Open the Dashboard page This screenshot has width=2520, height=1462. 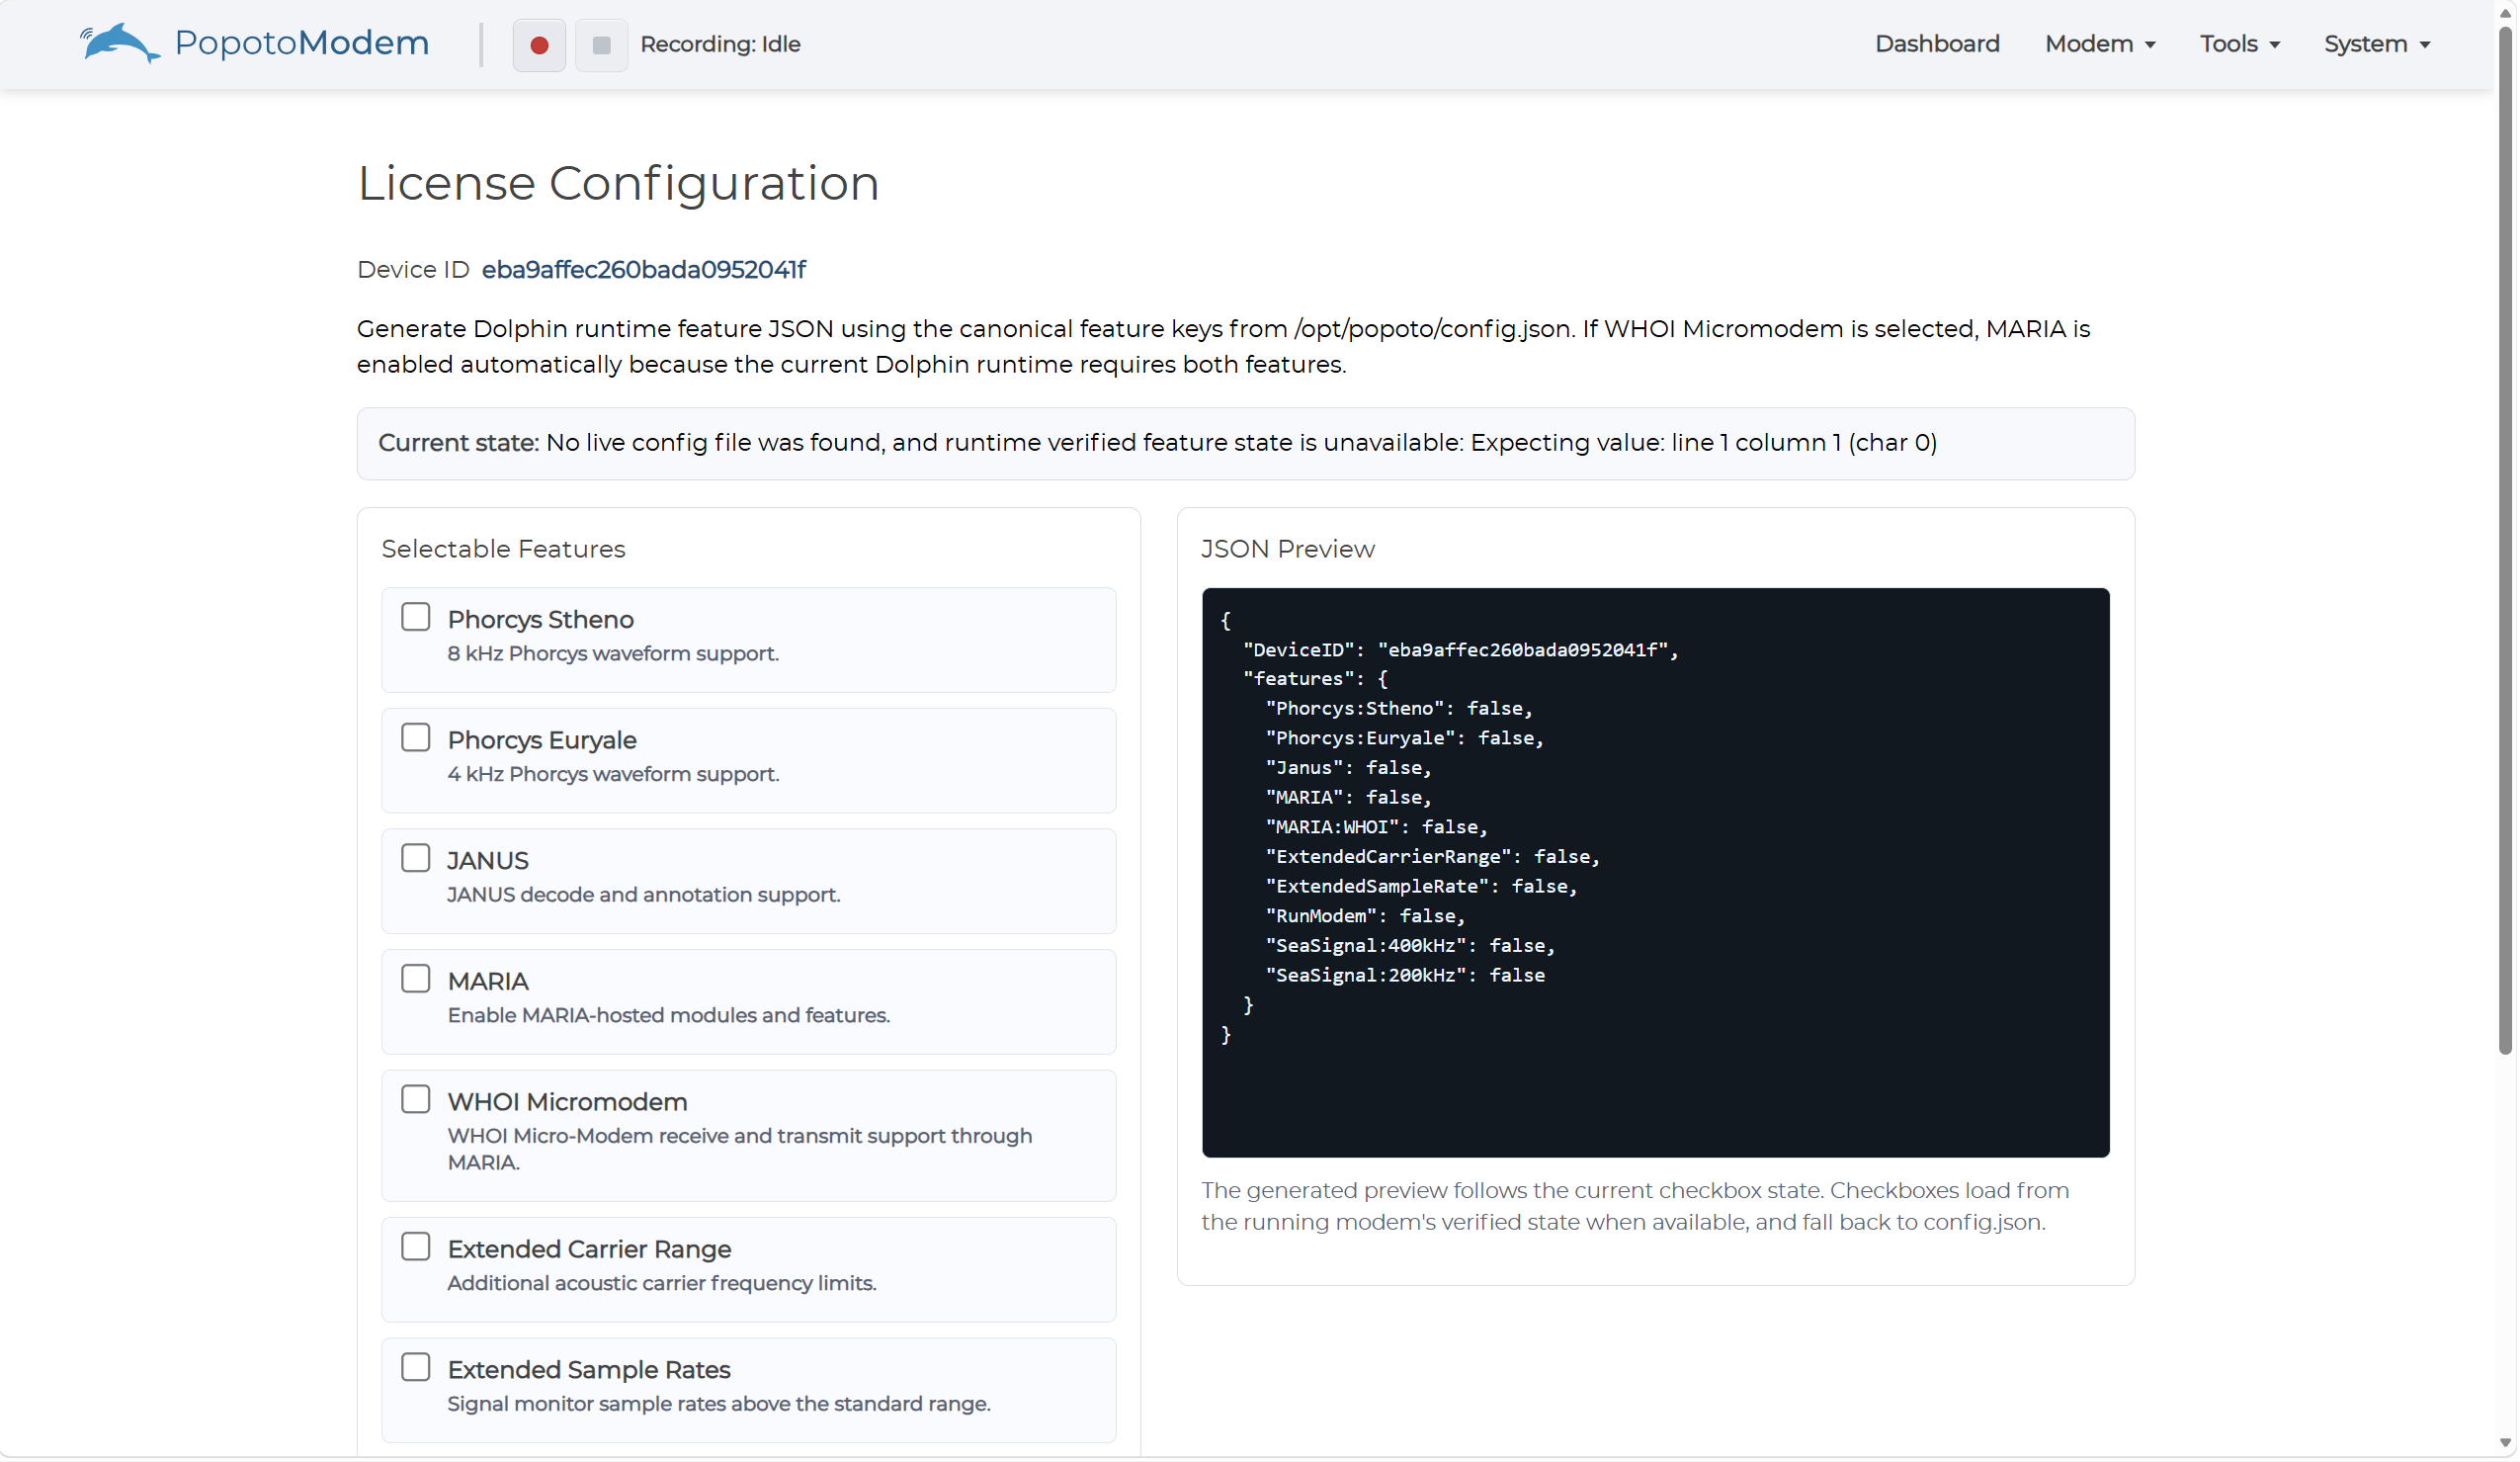click(1939, 44)
